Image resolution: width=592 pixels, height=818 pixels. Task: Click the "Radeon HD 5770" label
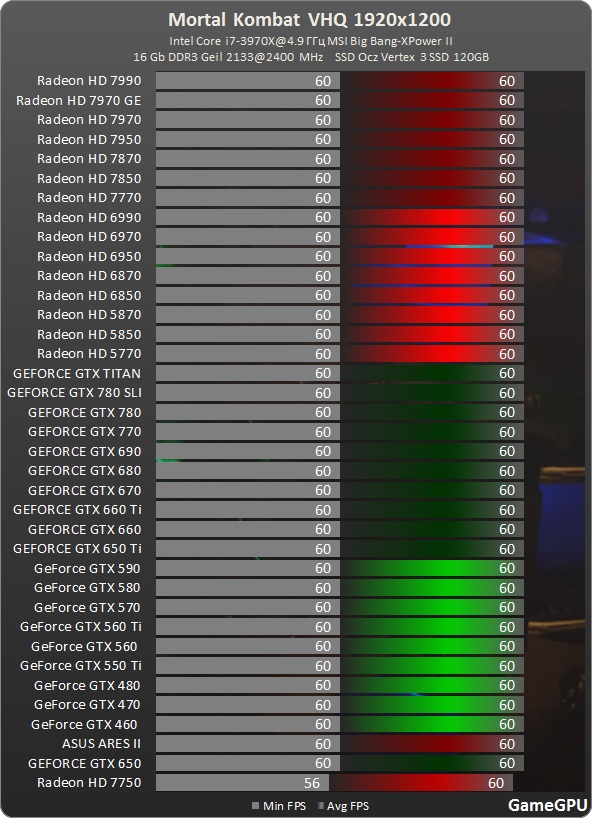pos(89,354)
